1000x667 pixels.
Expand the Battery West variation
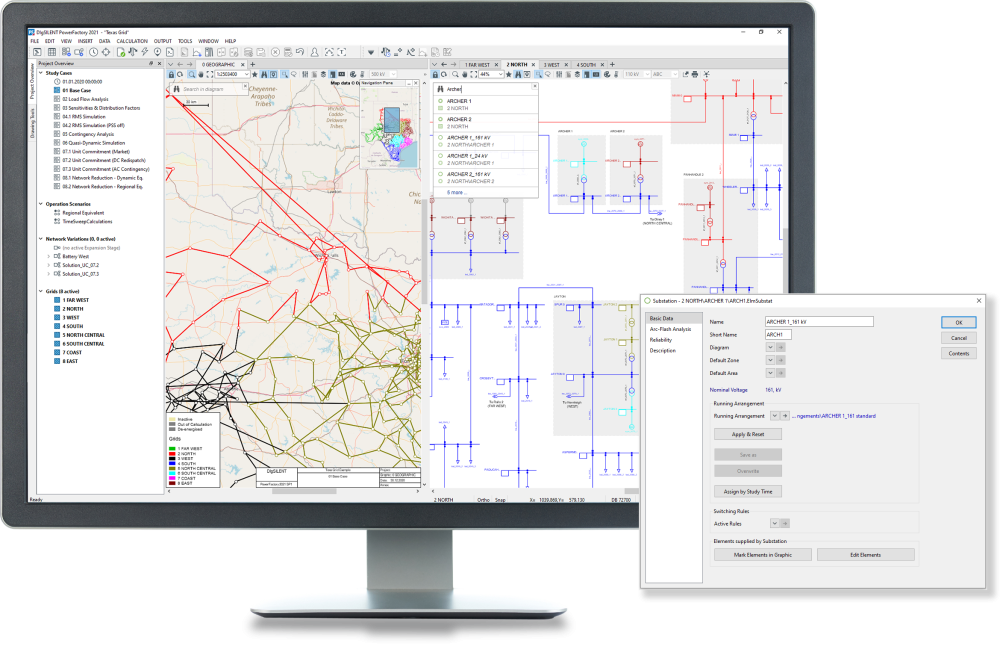48,256
